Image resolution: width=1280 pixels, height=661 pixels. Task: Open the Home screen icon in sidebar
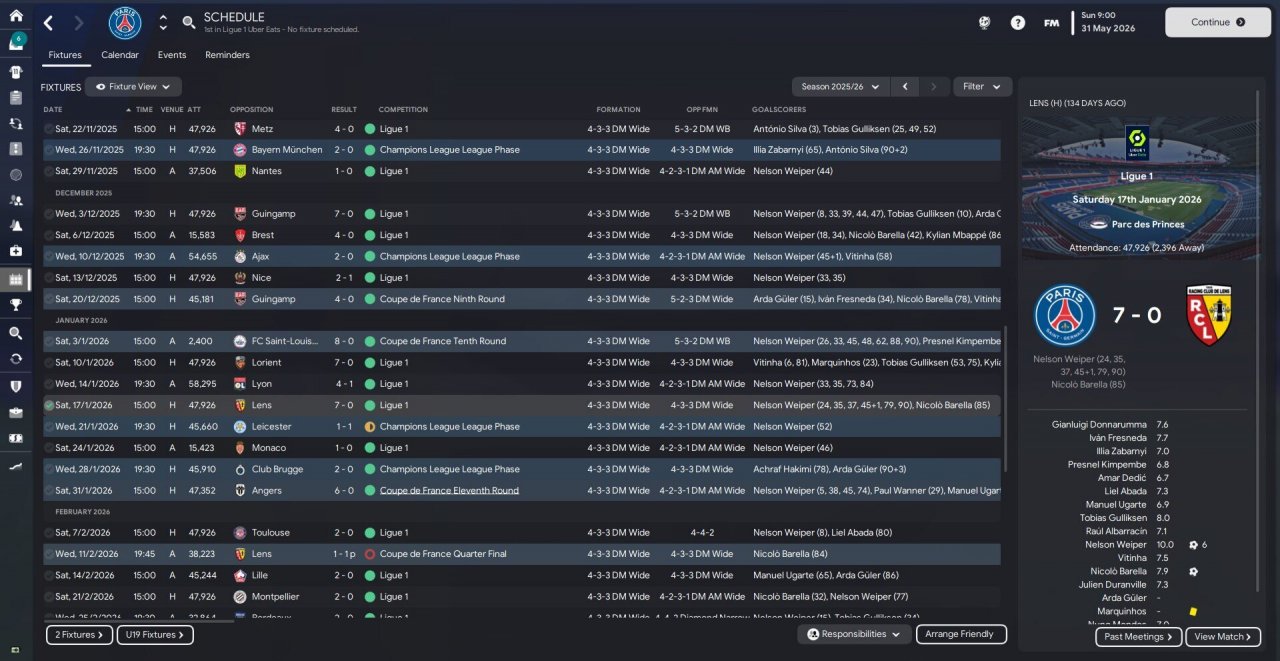16,16
